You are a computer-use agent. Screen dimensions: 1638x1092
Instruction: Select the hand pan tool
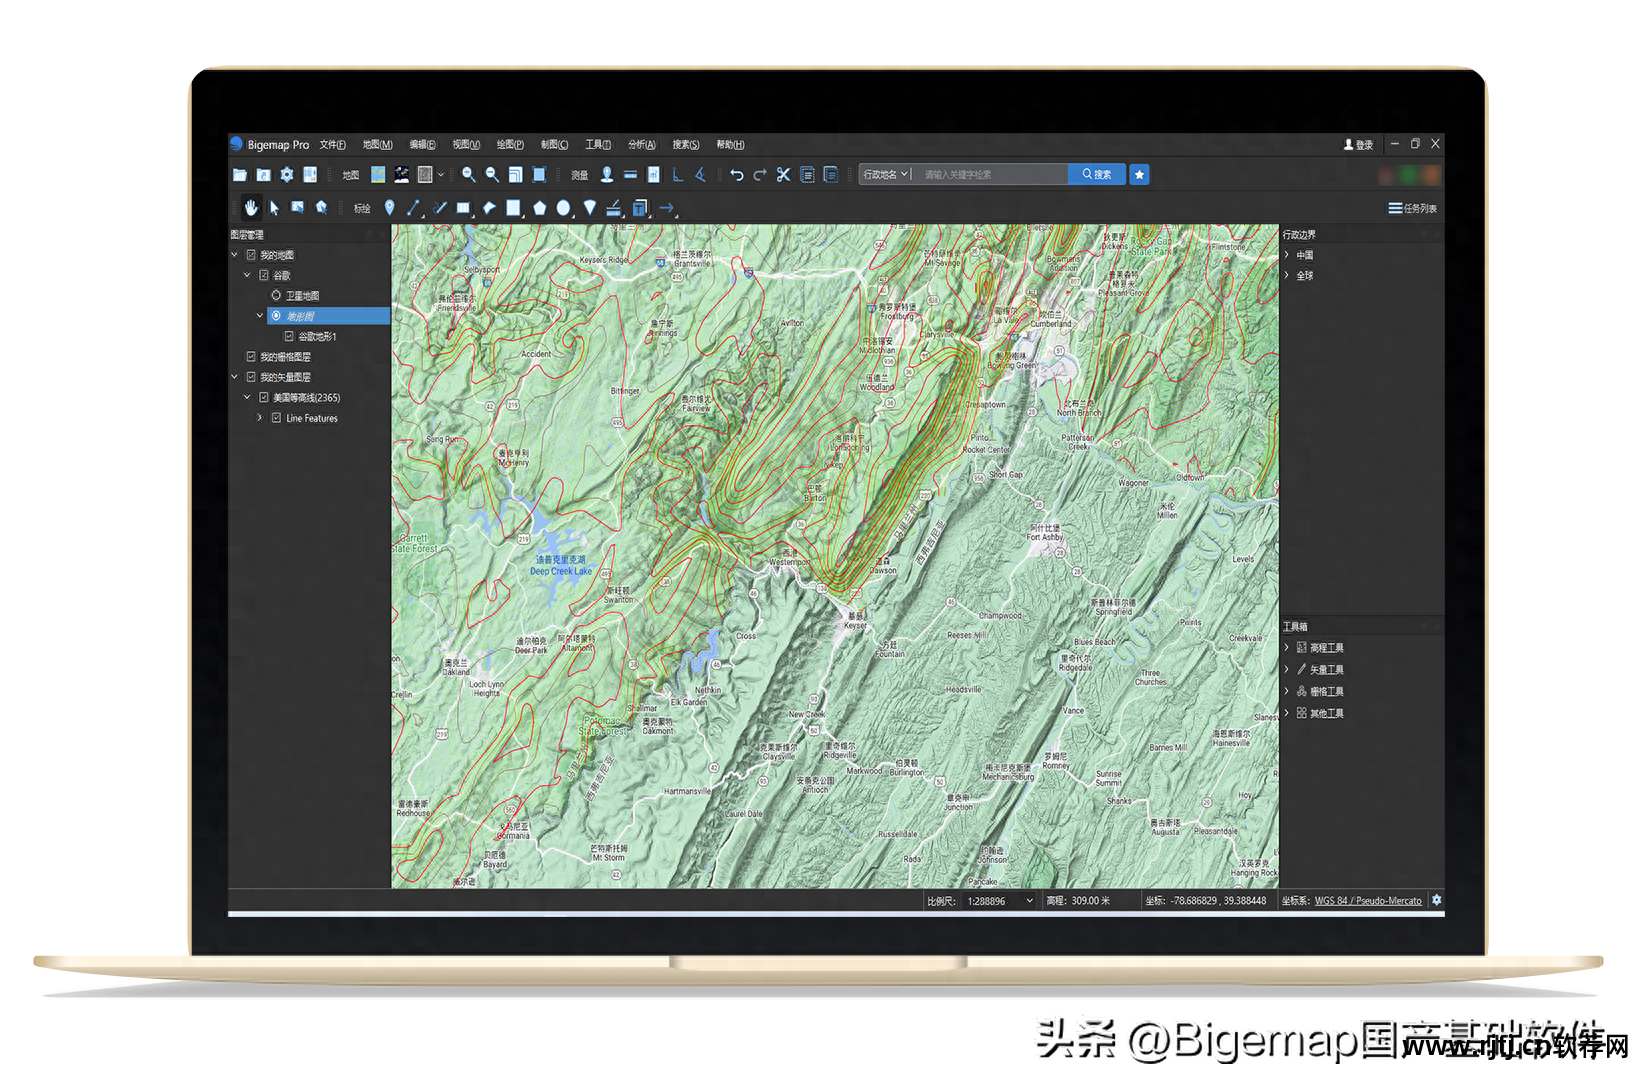click(251, 208)
